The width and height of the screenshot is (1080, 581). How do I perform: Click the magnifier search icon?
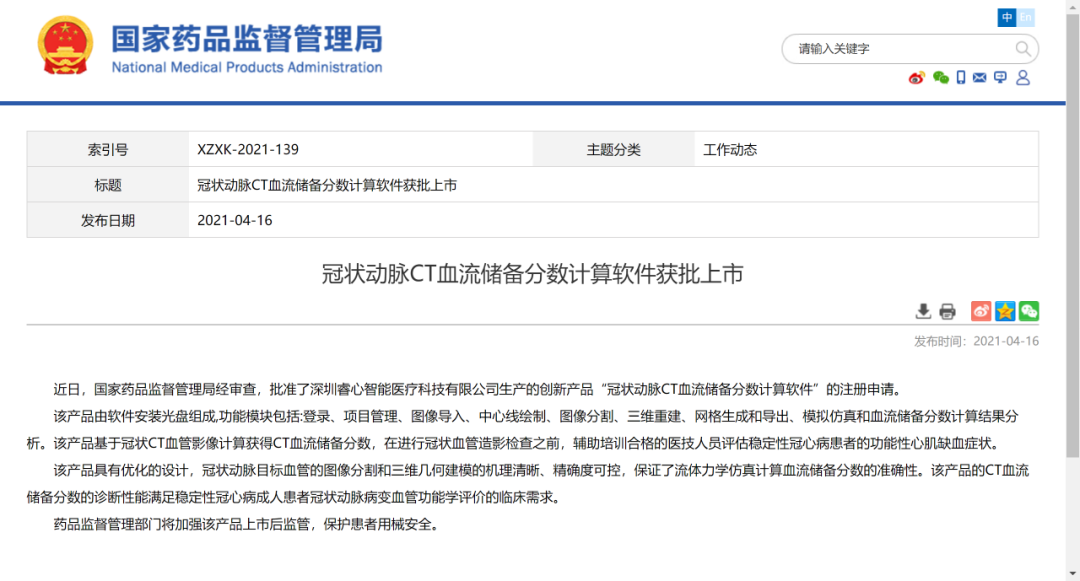[x=1023, y=49]
